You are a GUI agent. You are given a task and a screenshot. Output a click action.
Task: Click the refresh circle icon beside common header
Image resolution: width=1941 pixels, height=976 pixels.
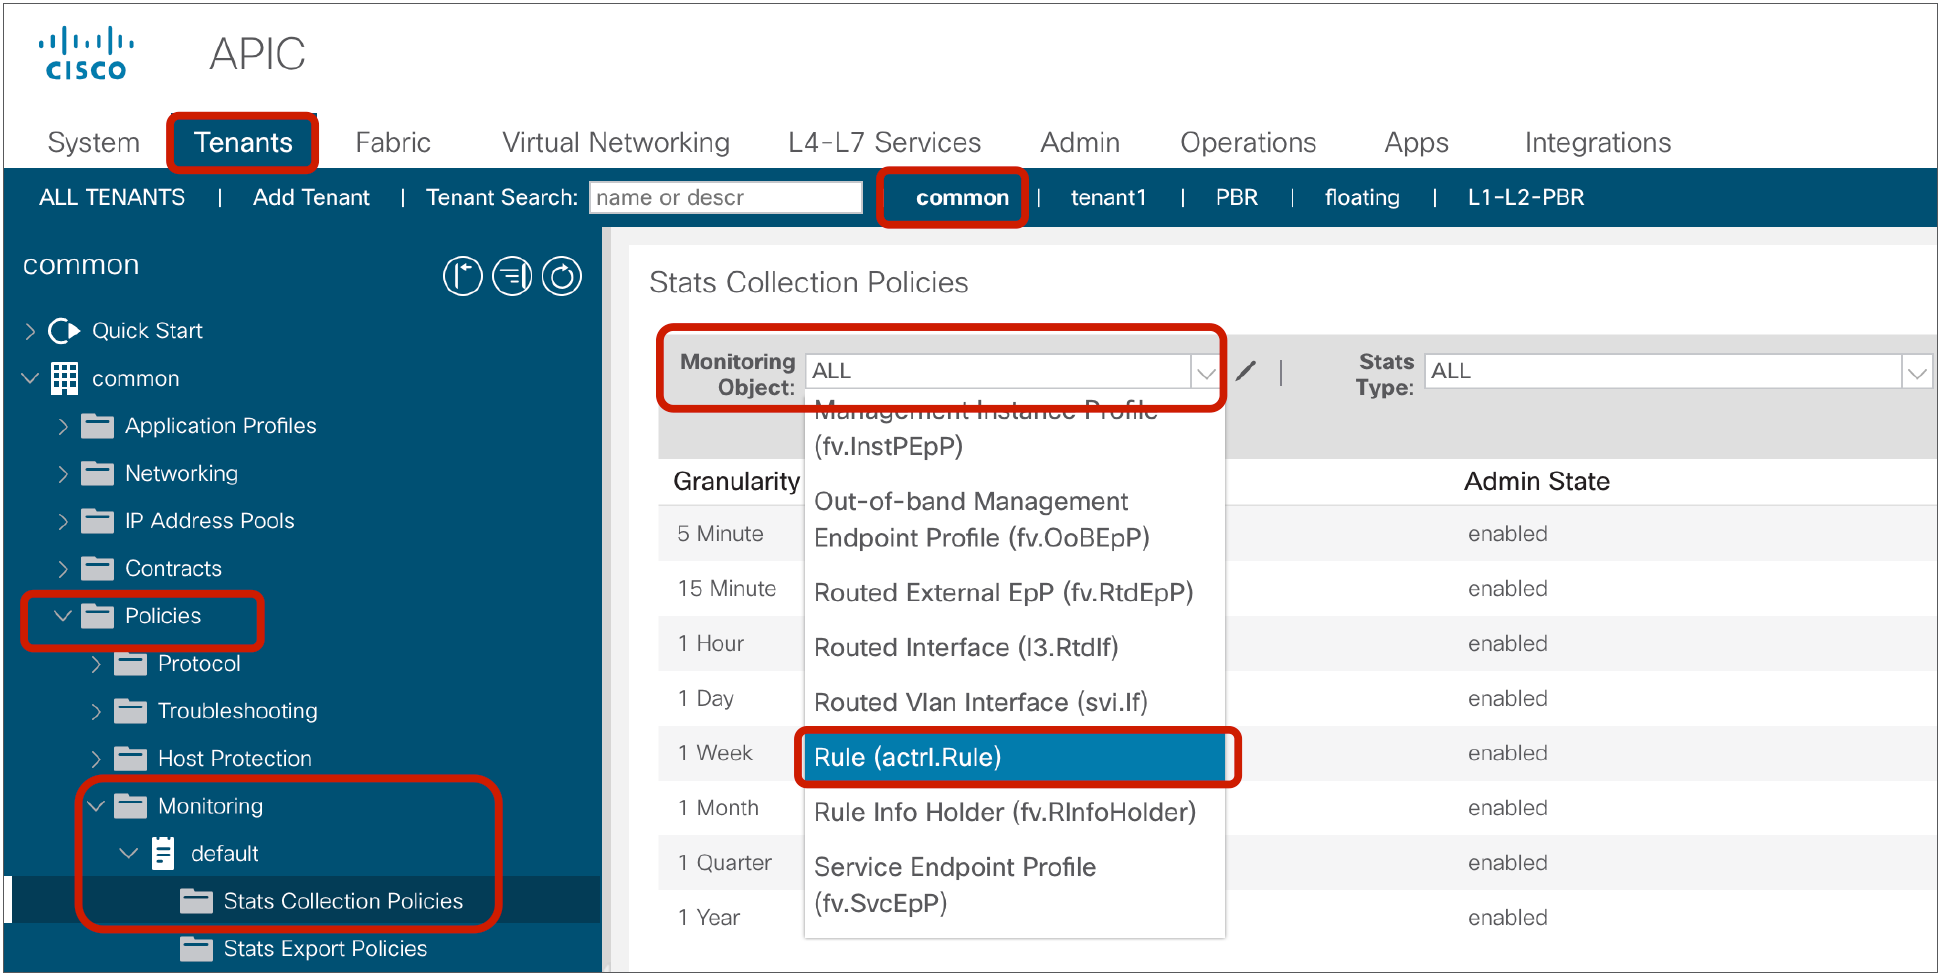tap(562, 276)
